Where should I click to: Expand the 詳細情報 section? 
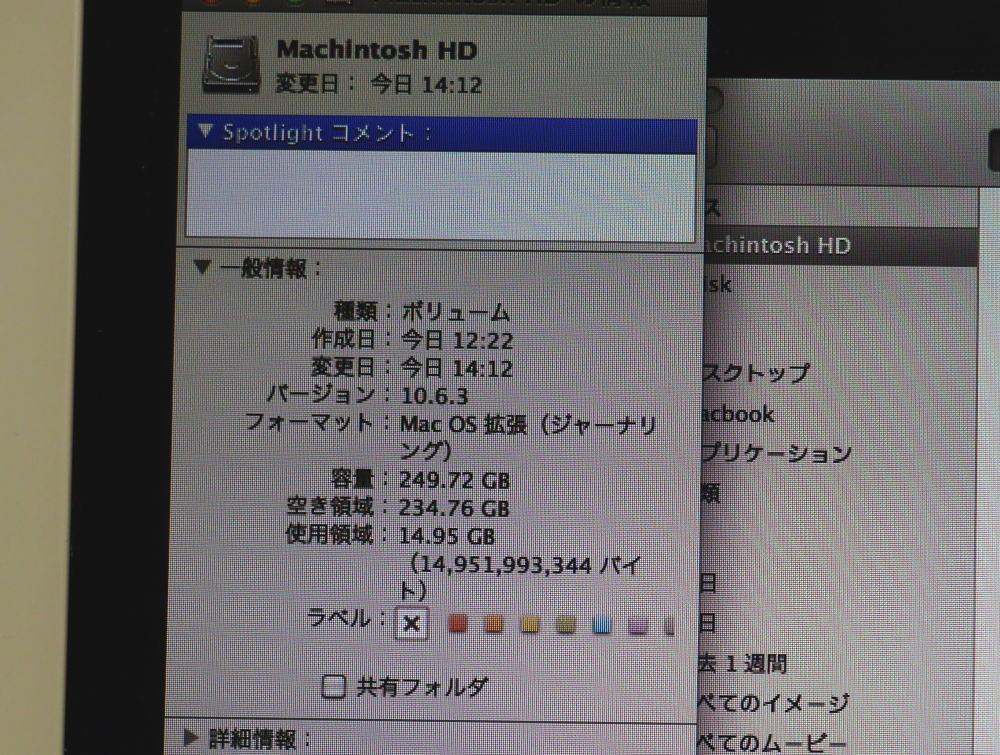tap(191, 738)
